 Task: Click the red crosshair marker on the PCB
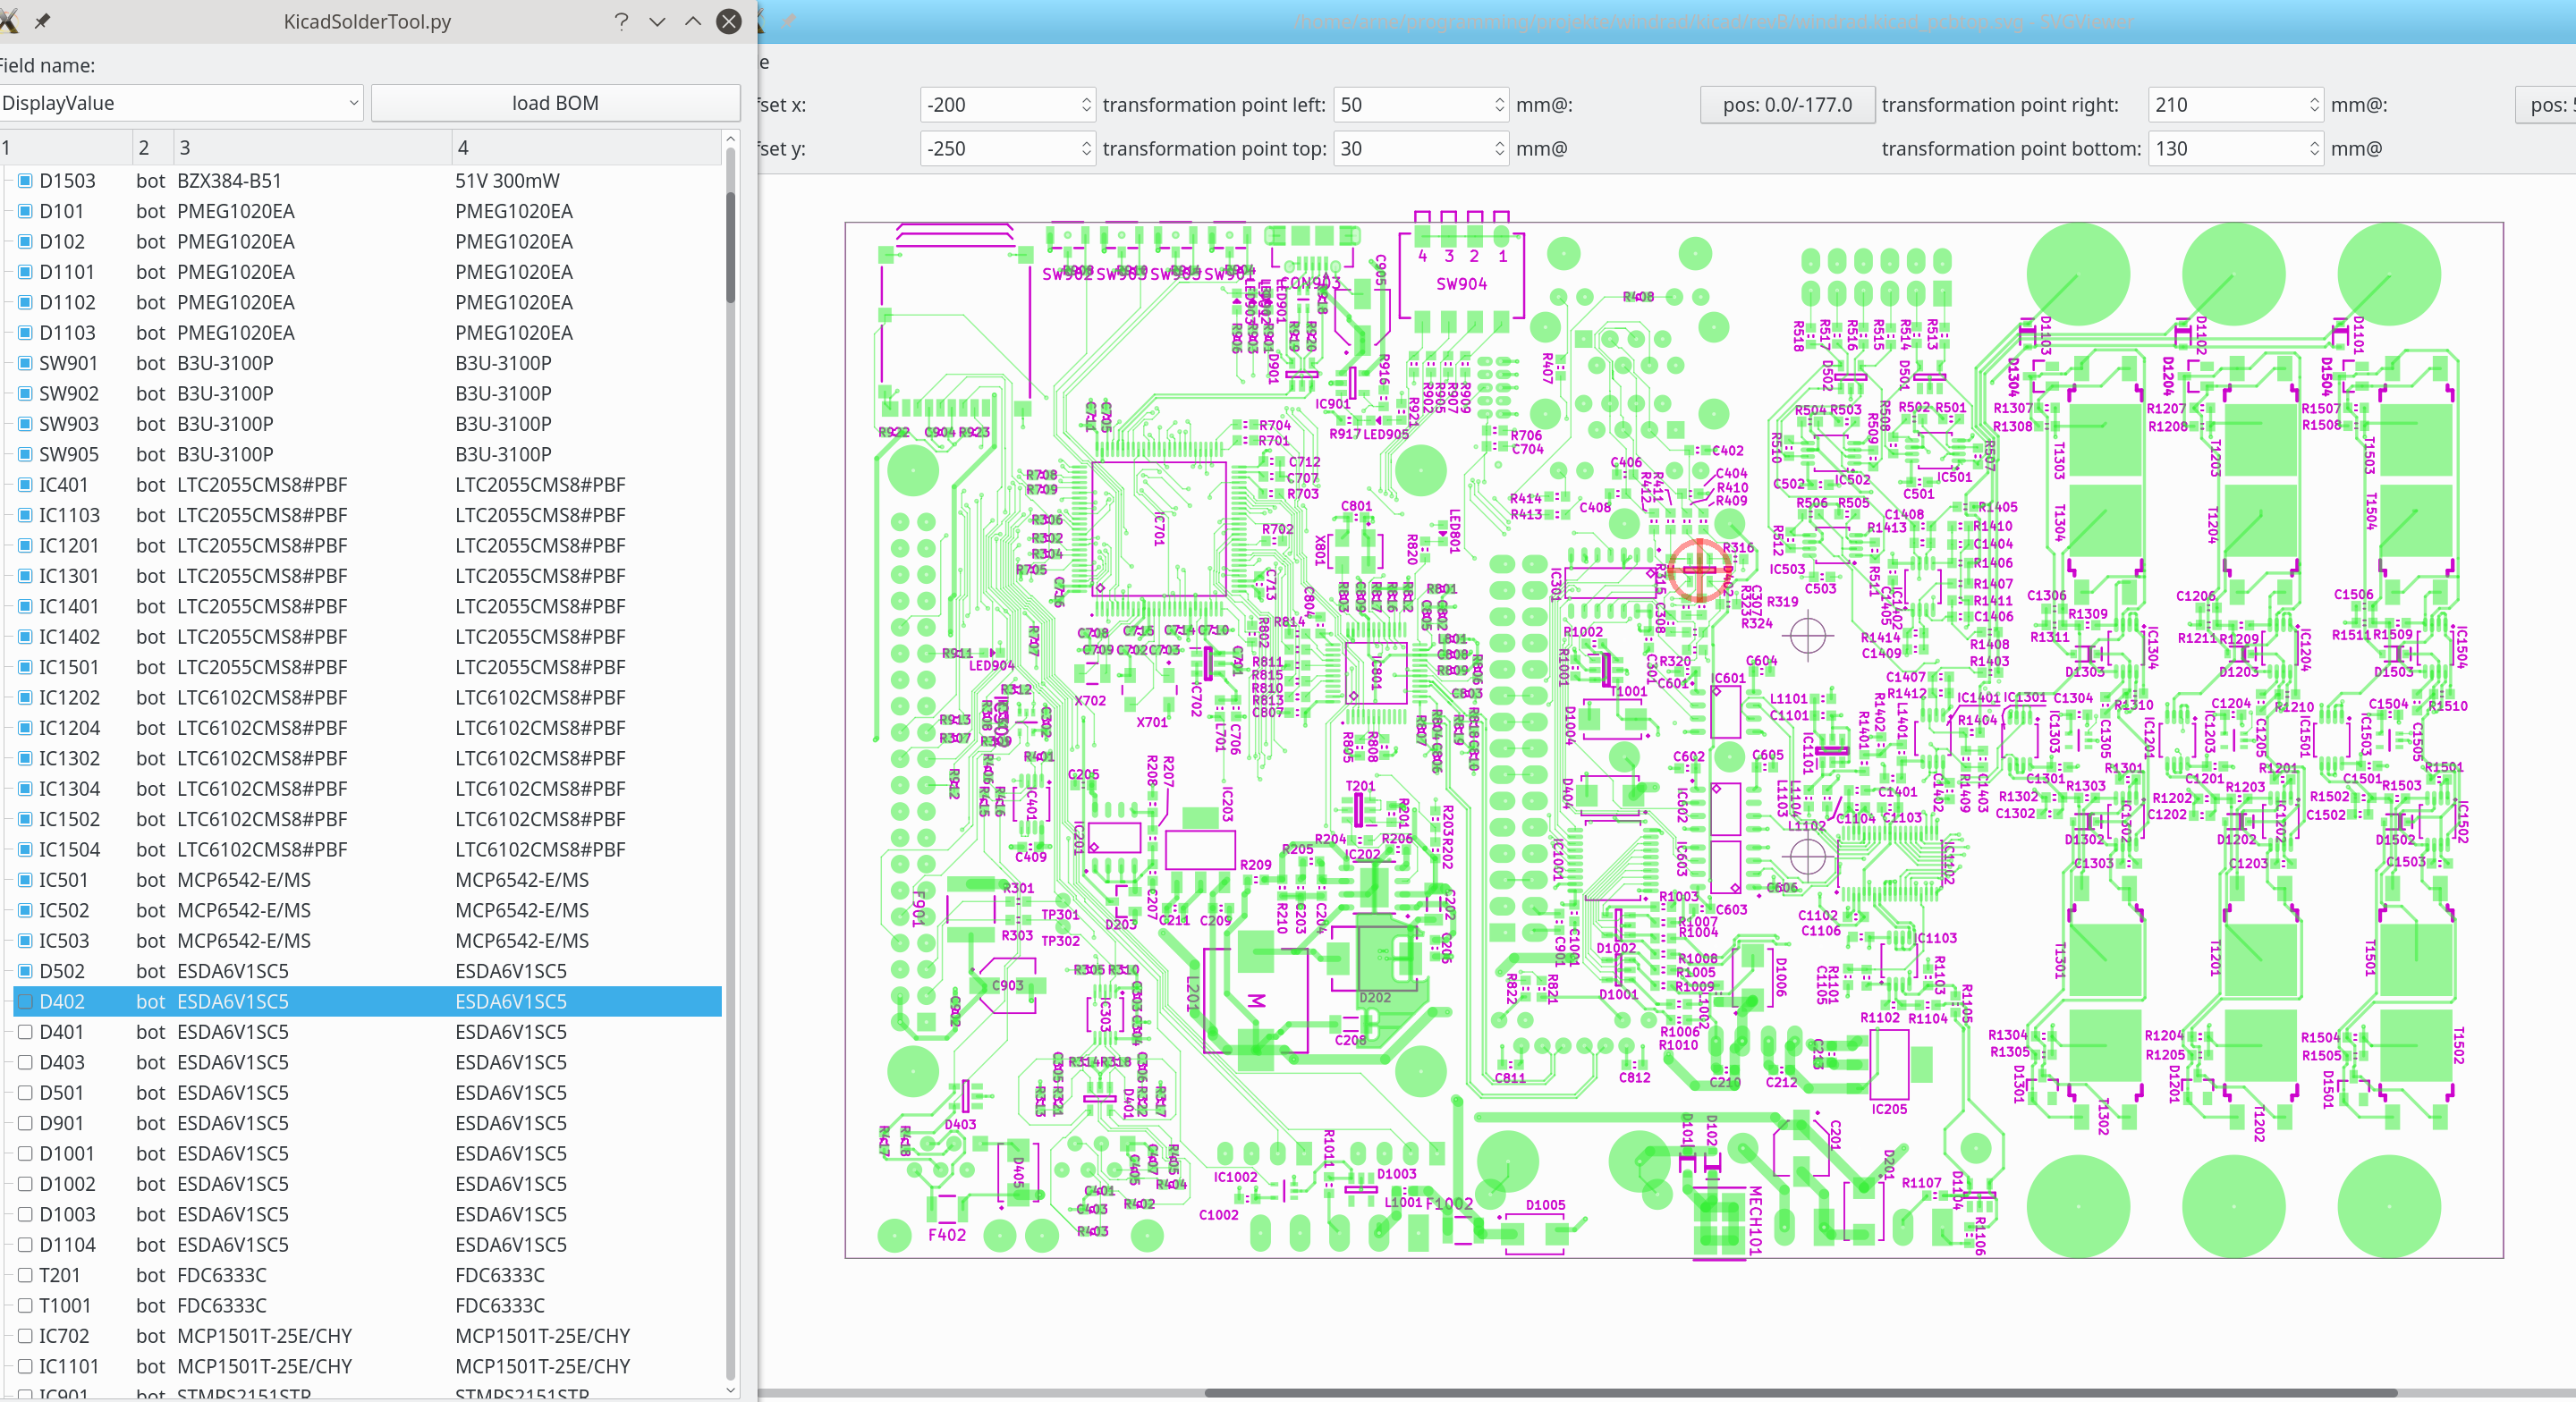click(x=1699, y=570)
